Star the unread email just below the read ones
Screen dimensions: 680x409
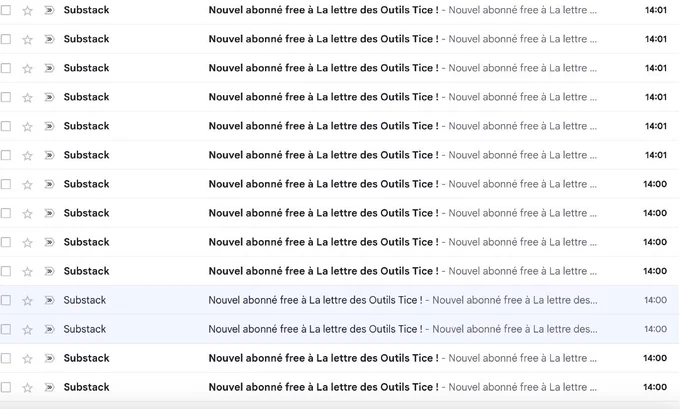[27, 359]
